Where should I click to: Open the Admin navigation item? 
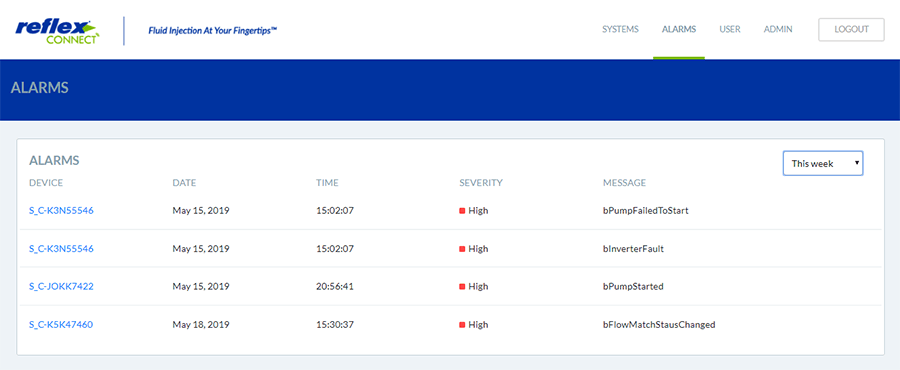click(x=778, y=29)
